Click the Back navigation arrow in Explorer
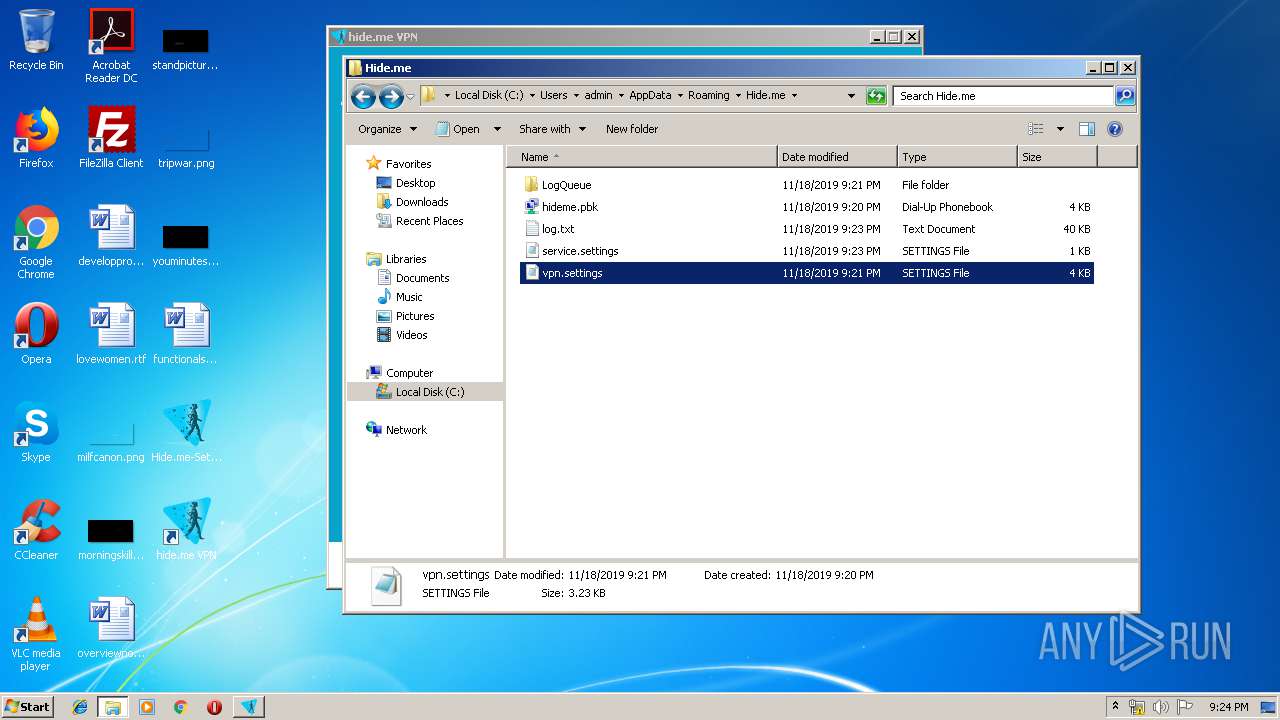This screenshot has height=720, width=1280. point(363,96)
